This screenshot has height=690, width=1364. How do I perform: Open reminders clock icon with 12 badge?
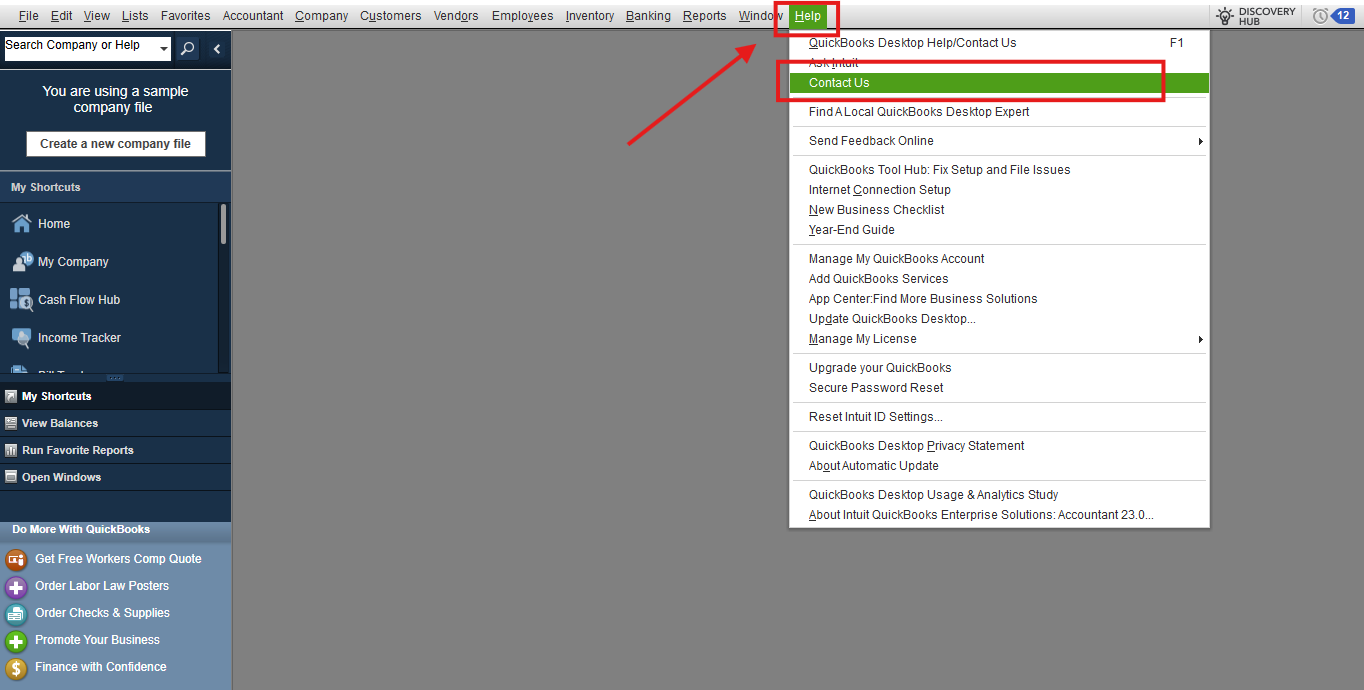coord(1321,15)
